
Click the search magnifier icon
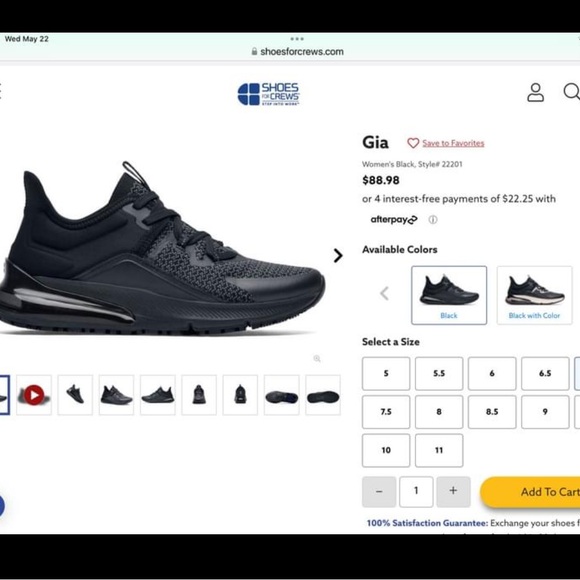(x=571, y=91)
